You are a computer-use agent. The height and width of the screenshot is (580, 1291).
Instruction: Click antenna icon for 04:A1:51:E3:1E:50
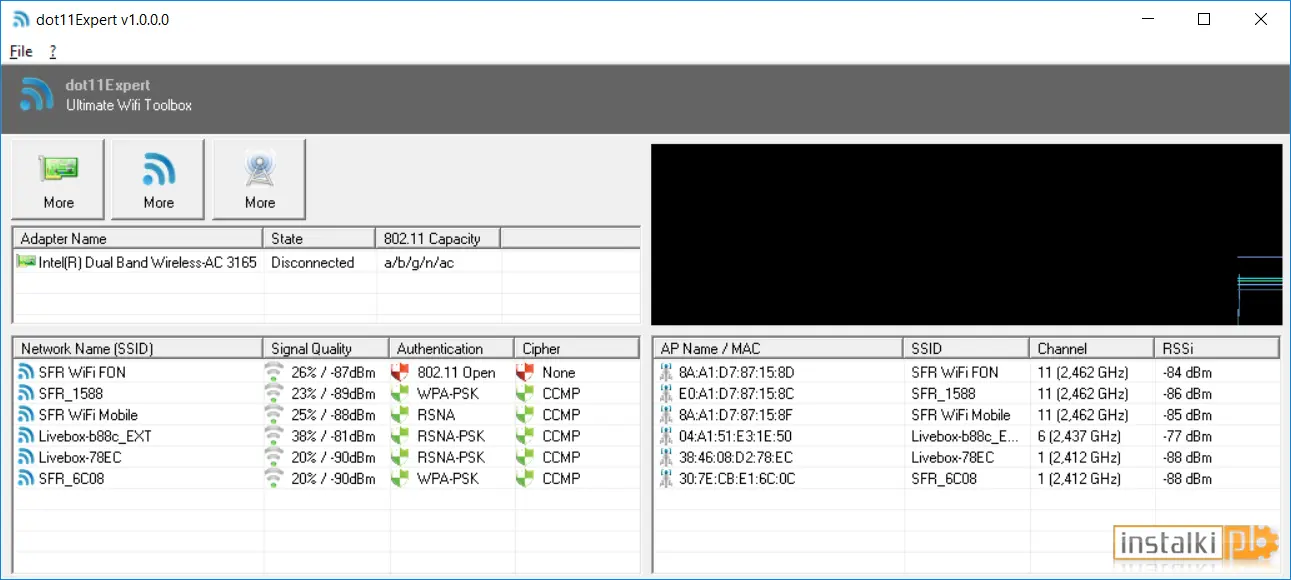666,436
